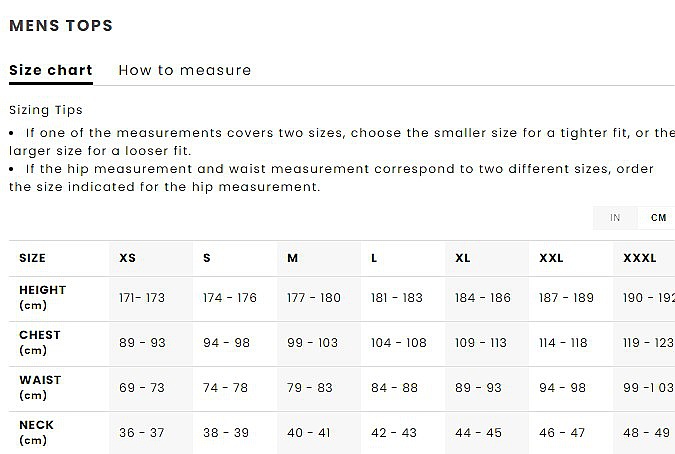The height and width of the screenshot is (454, 675).
Task: Select the XXL size column header
Action: [551, 258]
